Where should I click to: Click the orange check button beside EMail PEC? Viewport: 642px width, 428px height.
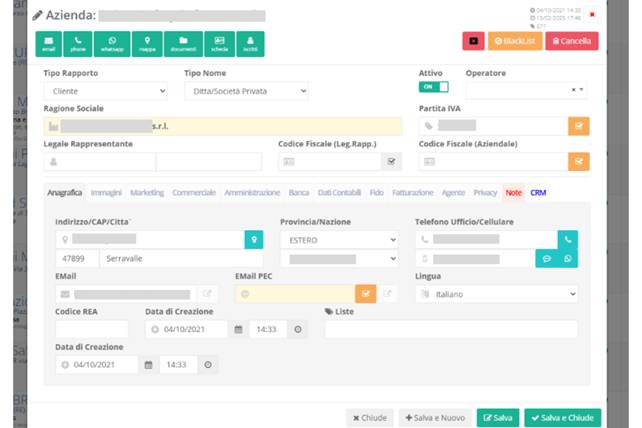(x=366, y=294)
